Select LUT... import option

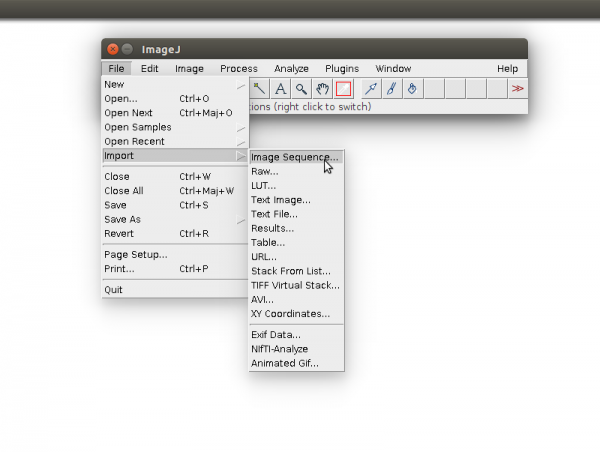point(296,186)
